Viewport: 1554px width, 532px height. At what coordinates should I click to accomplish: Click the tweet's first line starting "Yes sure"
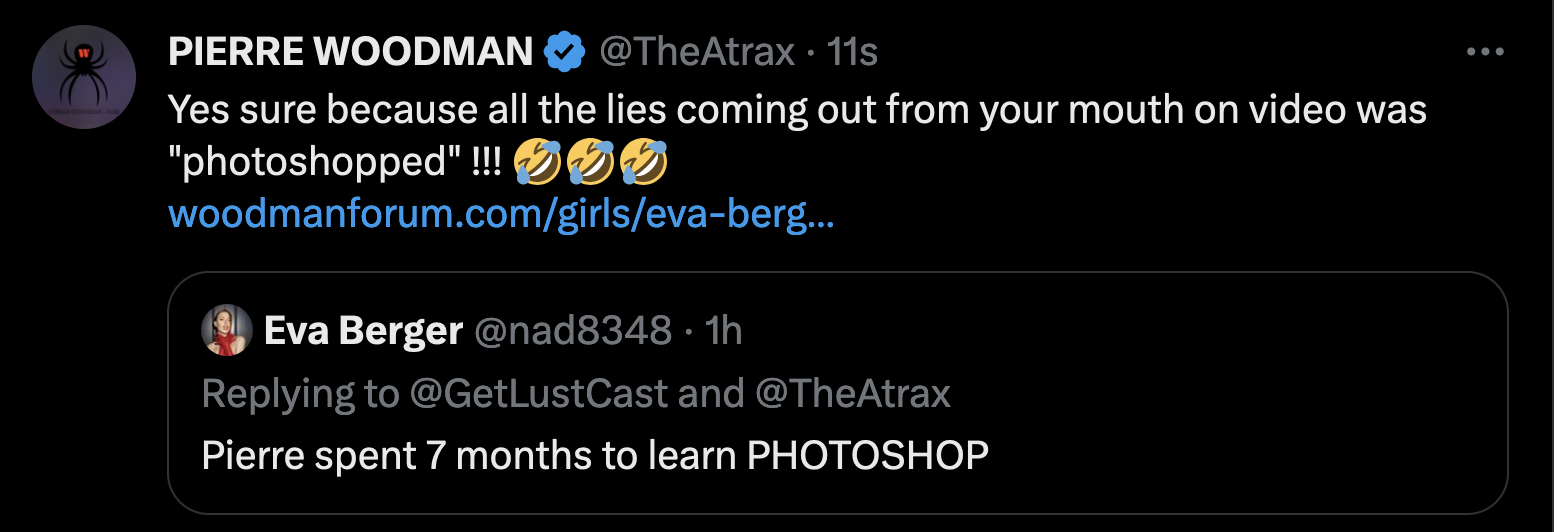pyautogui.click(x=796, y=110)
